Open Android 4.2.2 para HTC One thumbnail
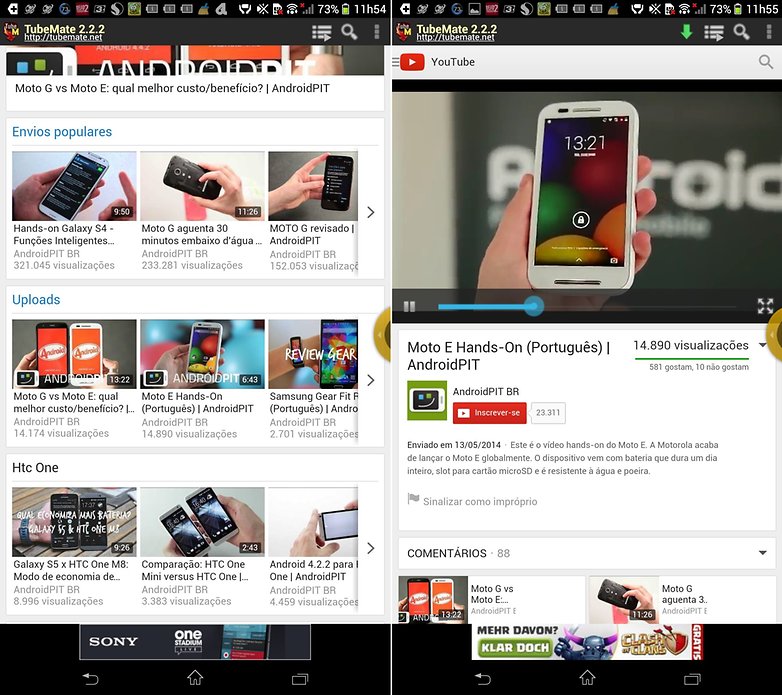This screenshot has width=782, height=695. 313,522
